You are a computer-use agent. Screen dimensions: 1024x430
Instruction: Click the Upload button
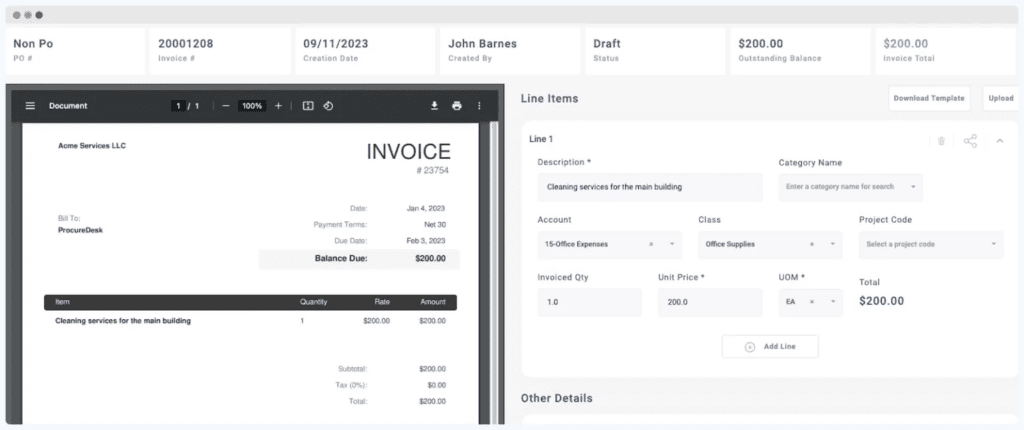[x=999, y=98]
